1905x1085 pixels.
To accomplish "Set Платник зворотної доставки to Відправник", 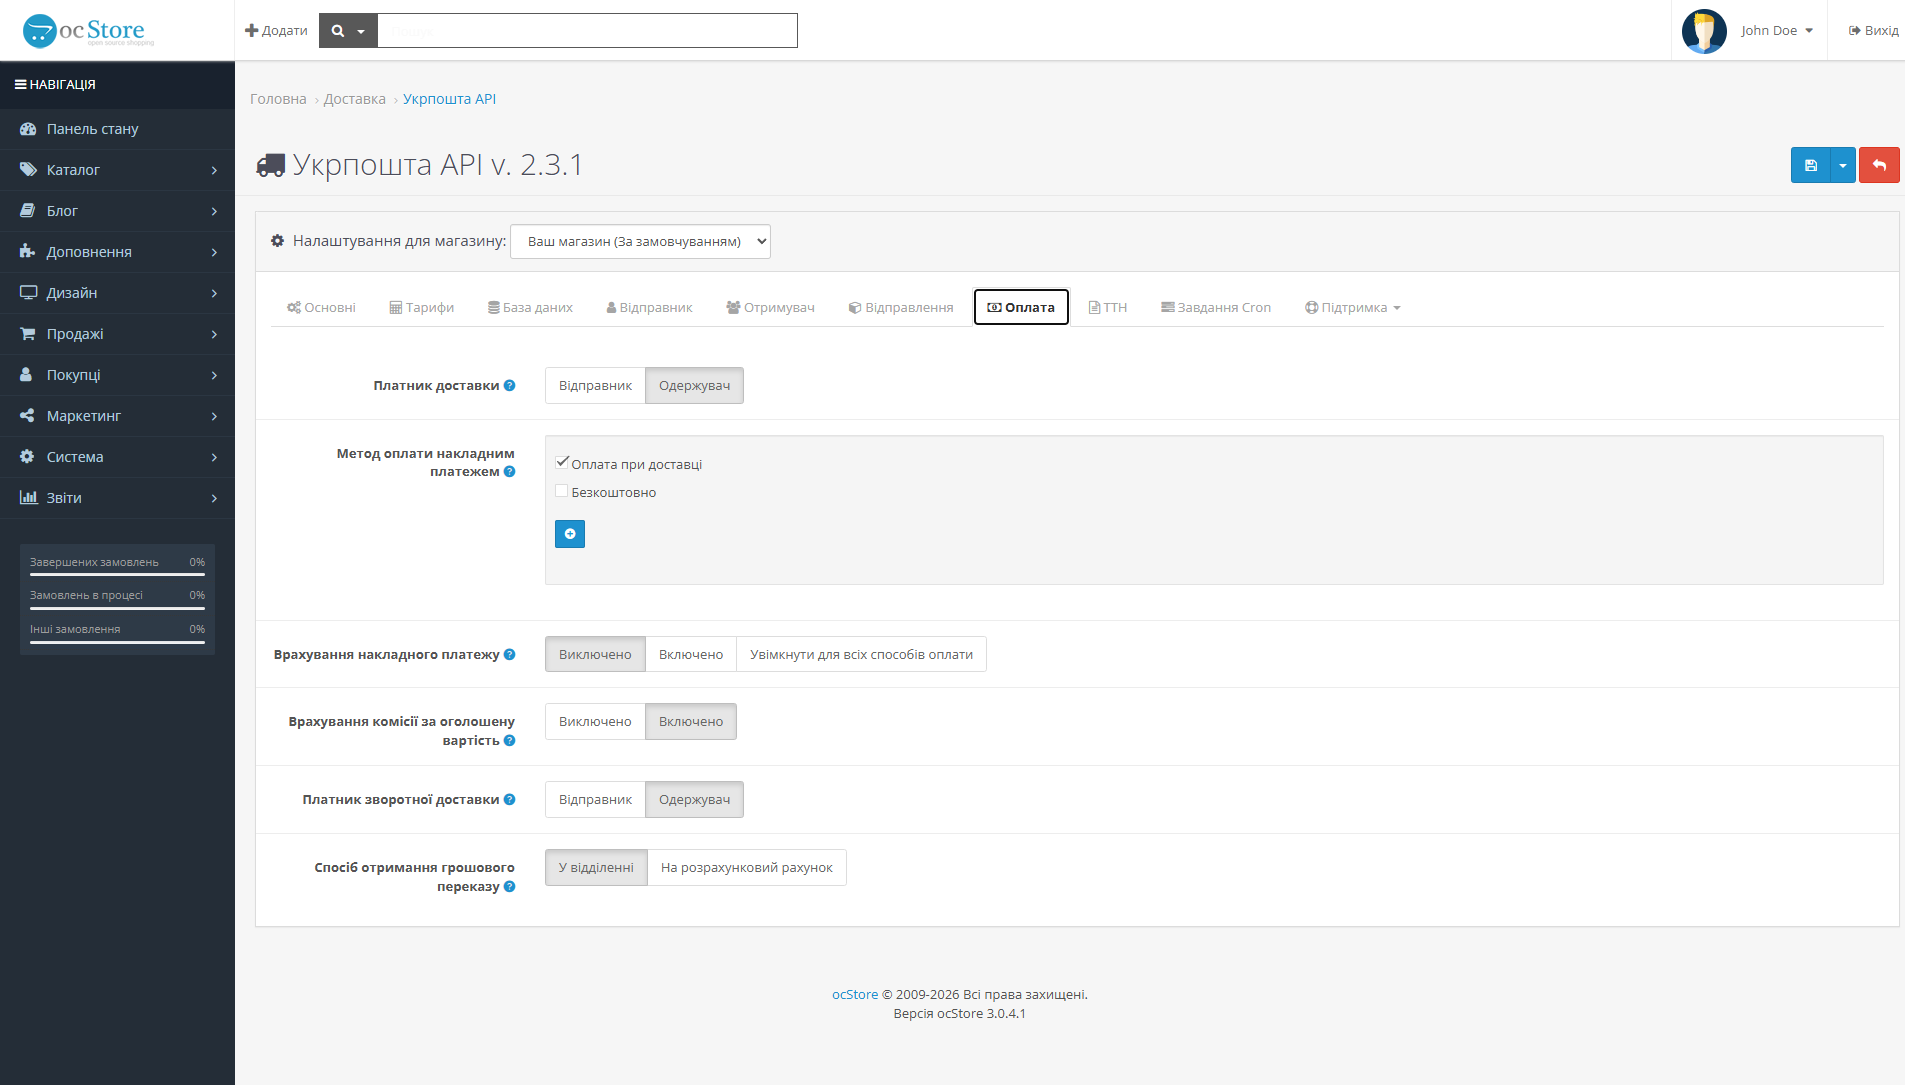I will [x=595, y=800].
